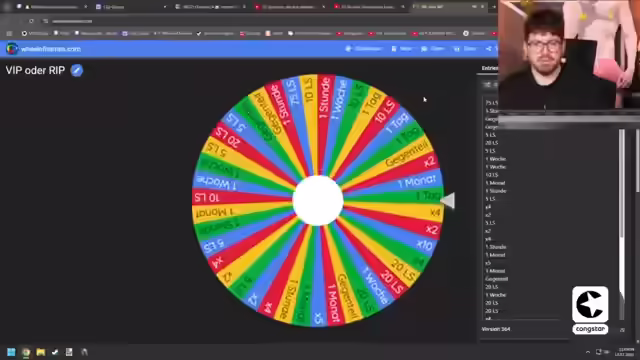
Task: Click the wheelofnames.com logo icon
Action: [x=11, y=49]
